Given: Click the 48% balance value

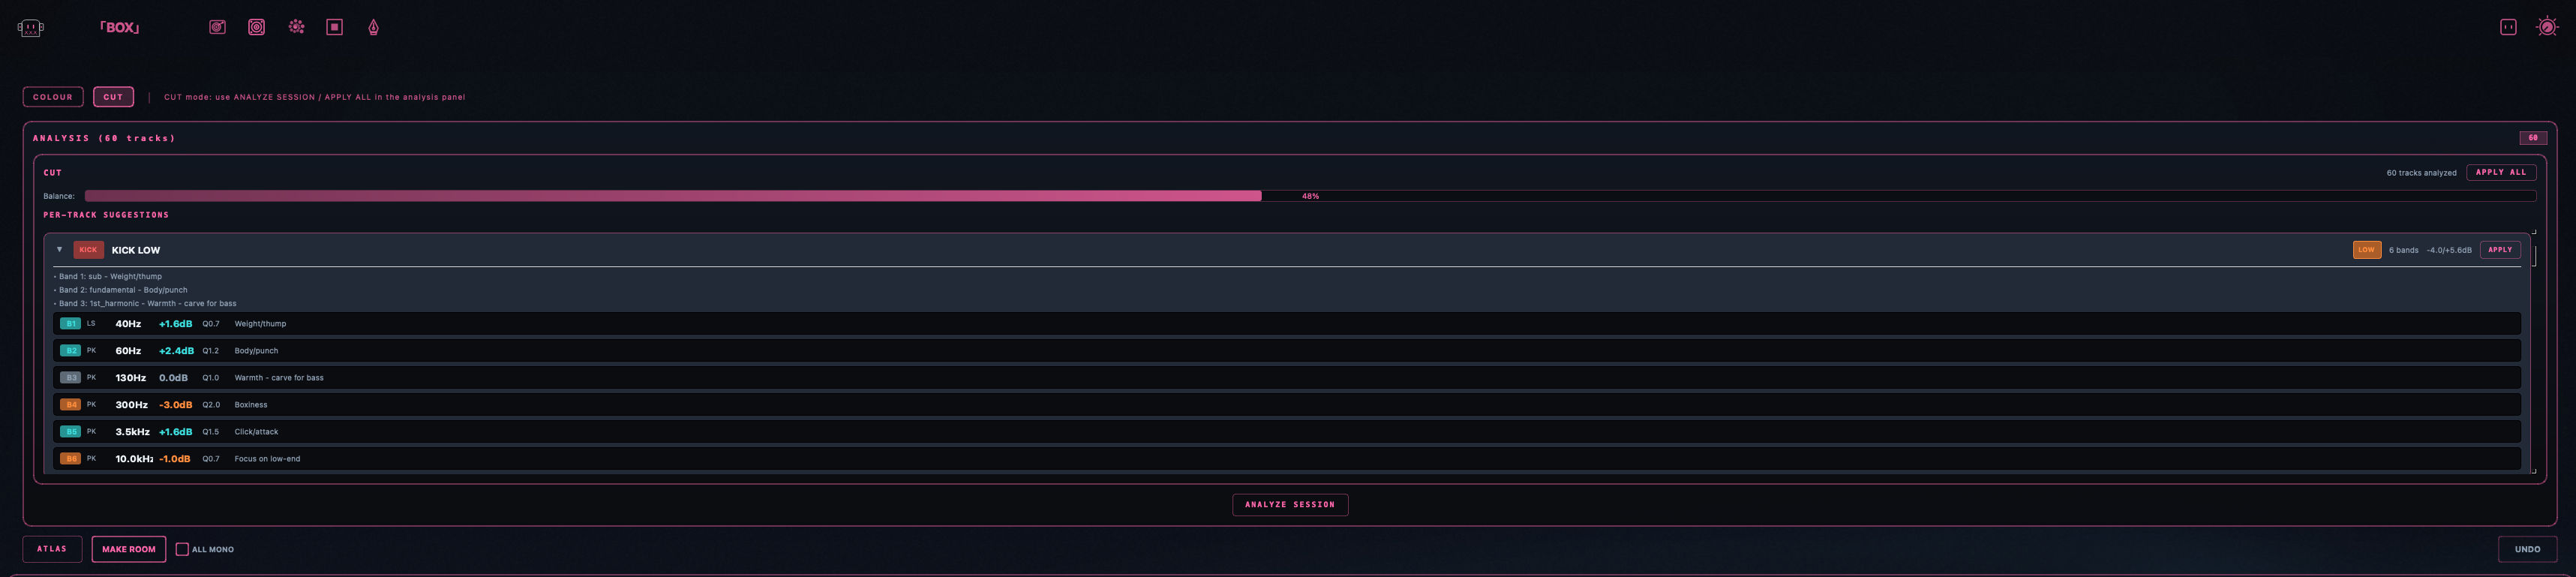Looking at the screenshot, I should 1310,196.
